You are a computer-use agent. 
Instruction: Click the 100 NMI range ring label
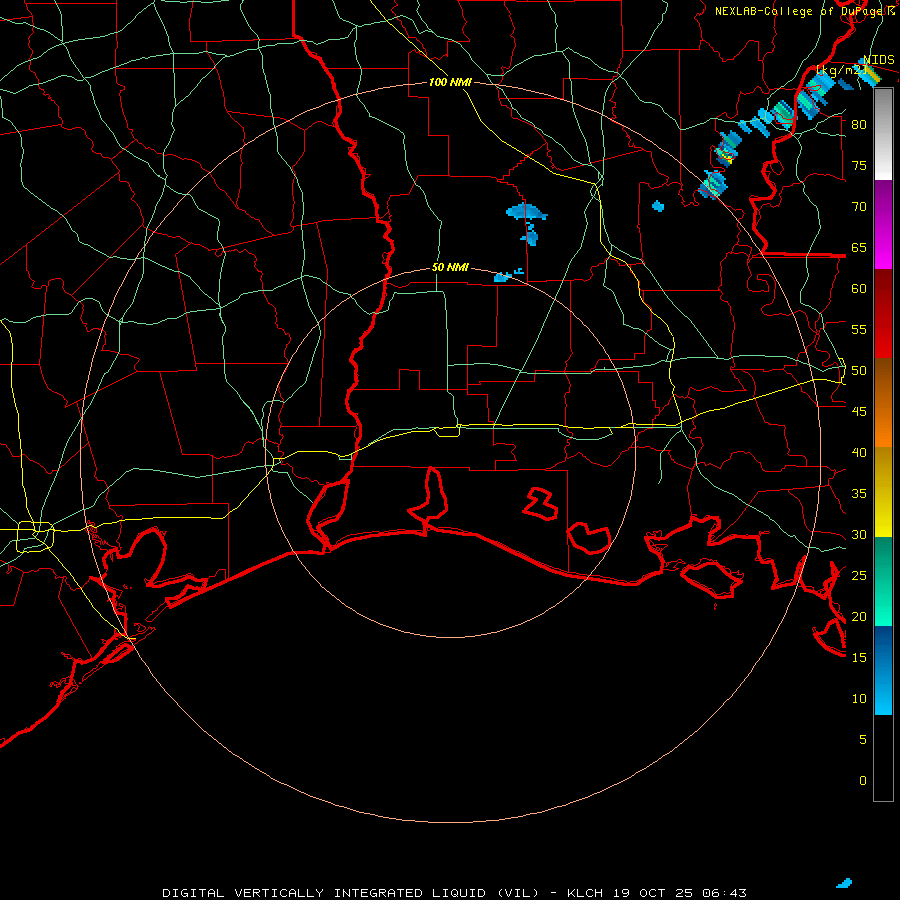[x=450, y=82]
